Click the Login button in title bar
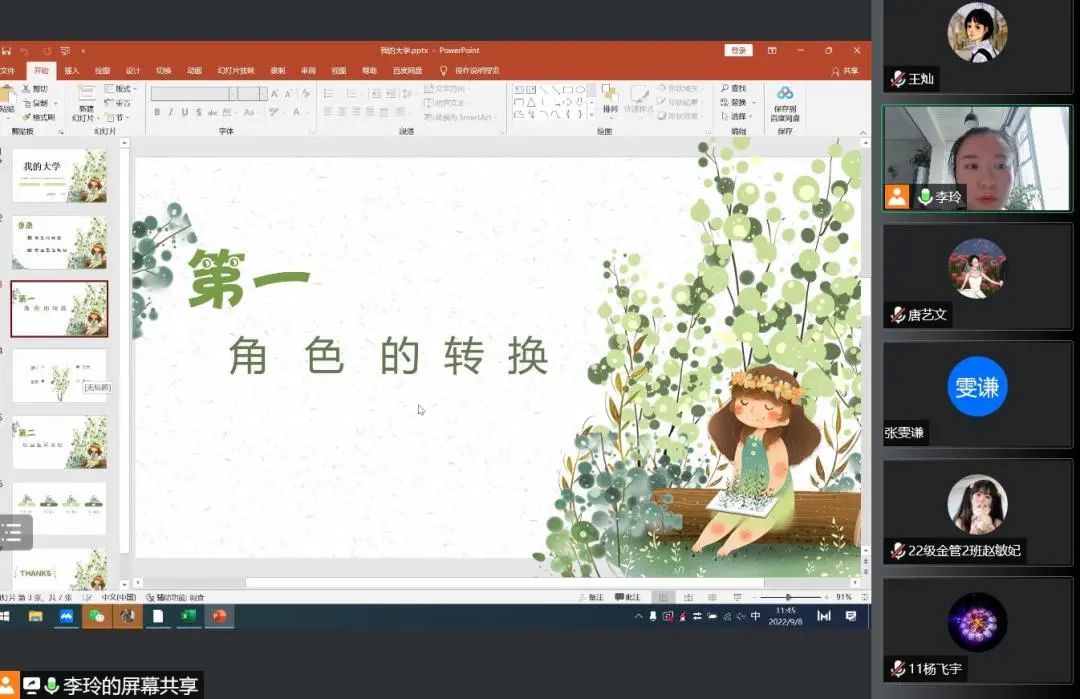The height and width of the screenshot is (699, 1080). point(738,51)
